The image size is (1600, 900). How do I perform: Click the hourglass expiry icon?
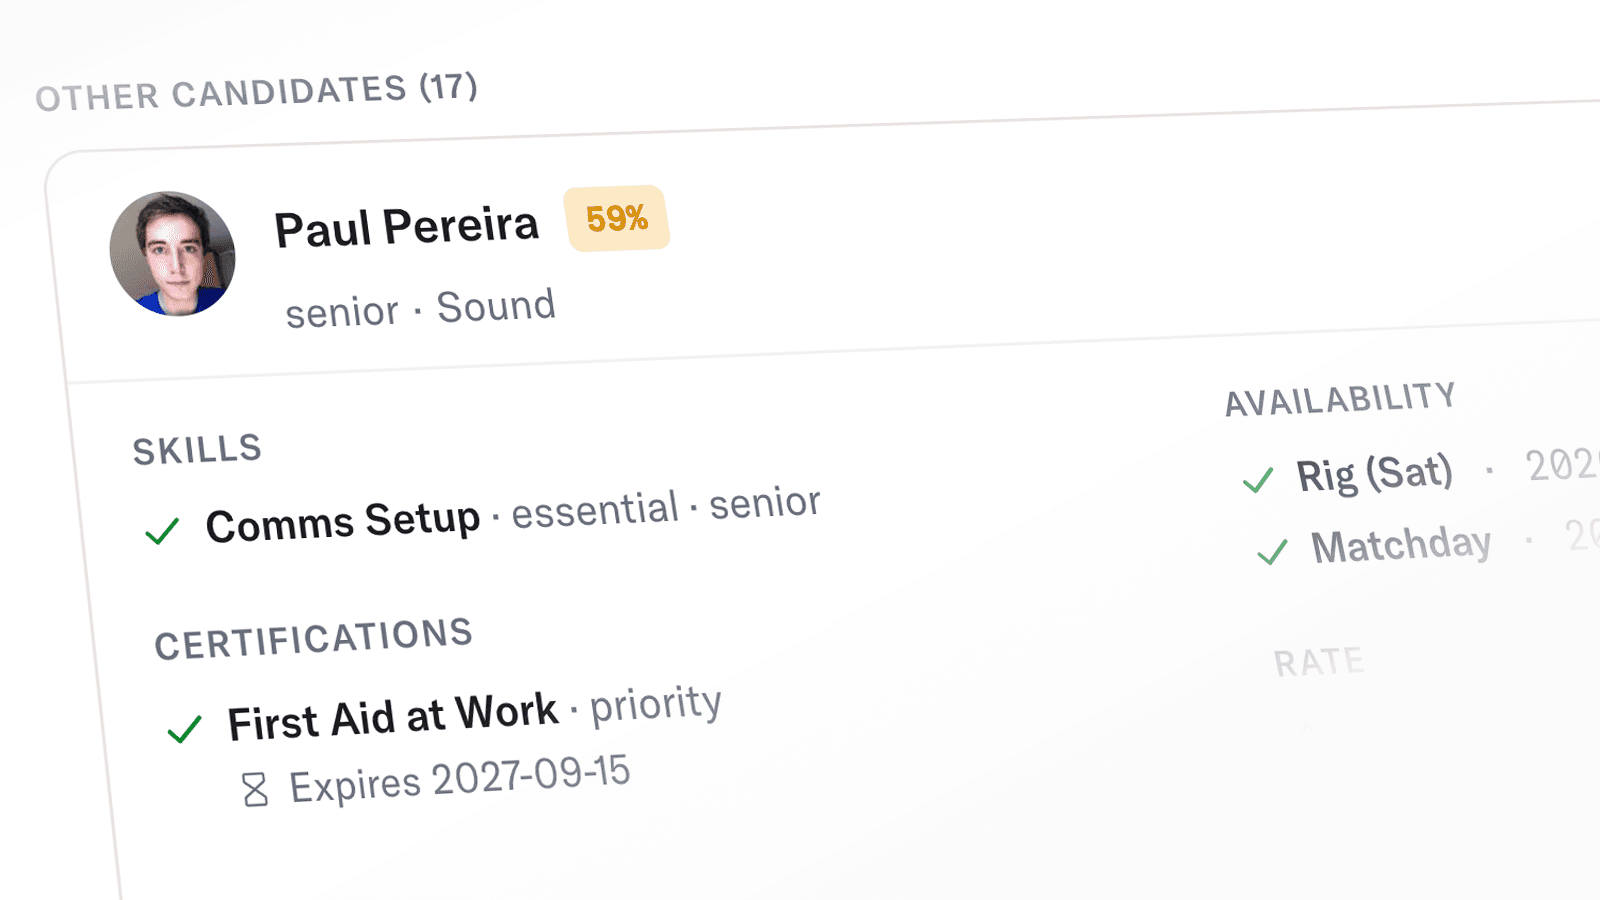click(x=255, y=789)
